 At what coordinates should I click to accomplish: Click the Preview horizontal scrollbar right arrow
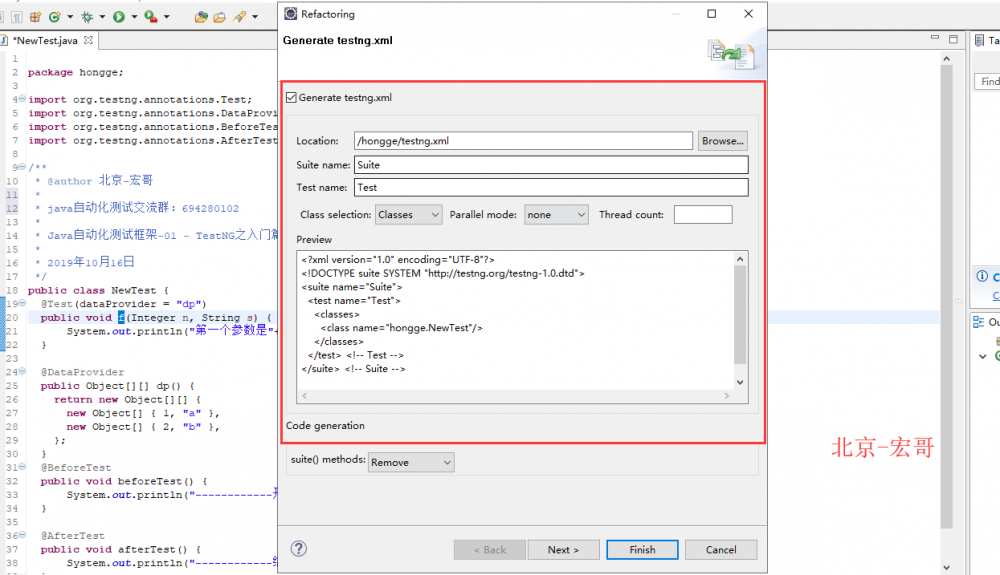(x=726, y=396)
